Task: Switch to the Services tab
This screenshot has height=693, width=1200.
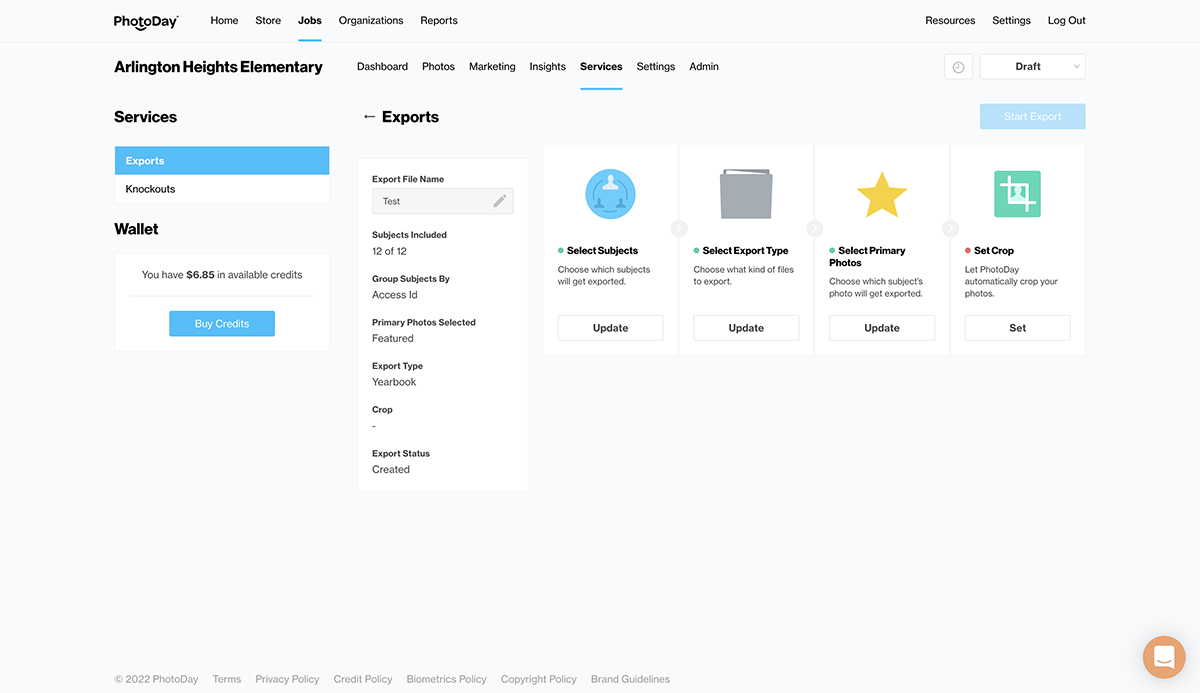Action: pyautogui.click(x=601, y=67)
